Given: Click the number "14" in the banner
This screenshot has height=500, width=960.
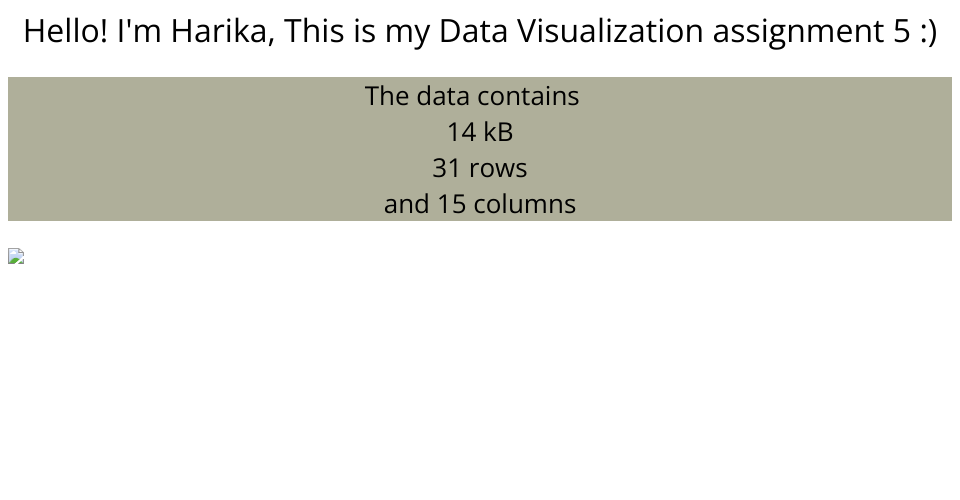Looking at the screenshot, I should [x=462, y=132].
